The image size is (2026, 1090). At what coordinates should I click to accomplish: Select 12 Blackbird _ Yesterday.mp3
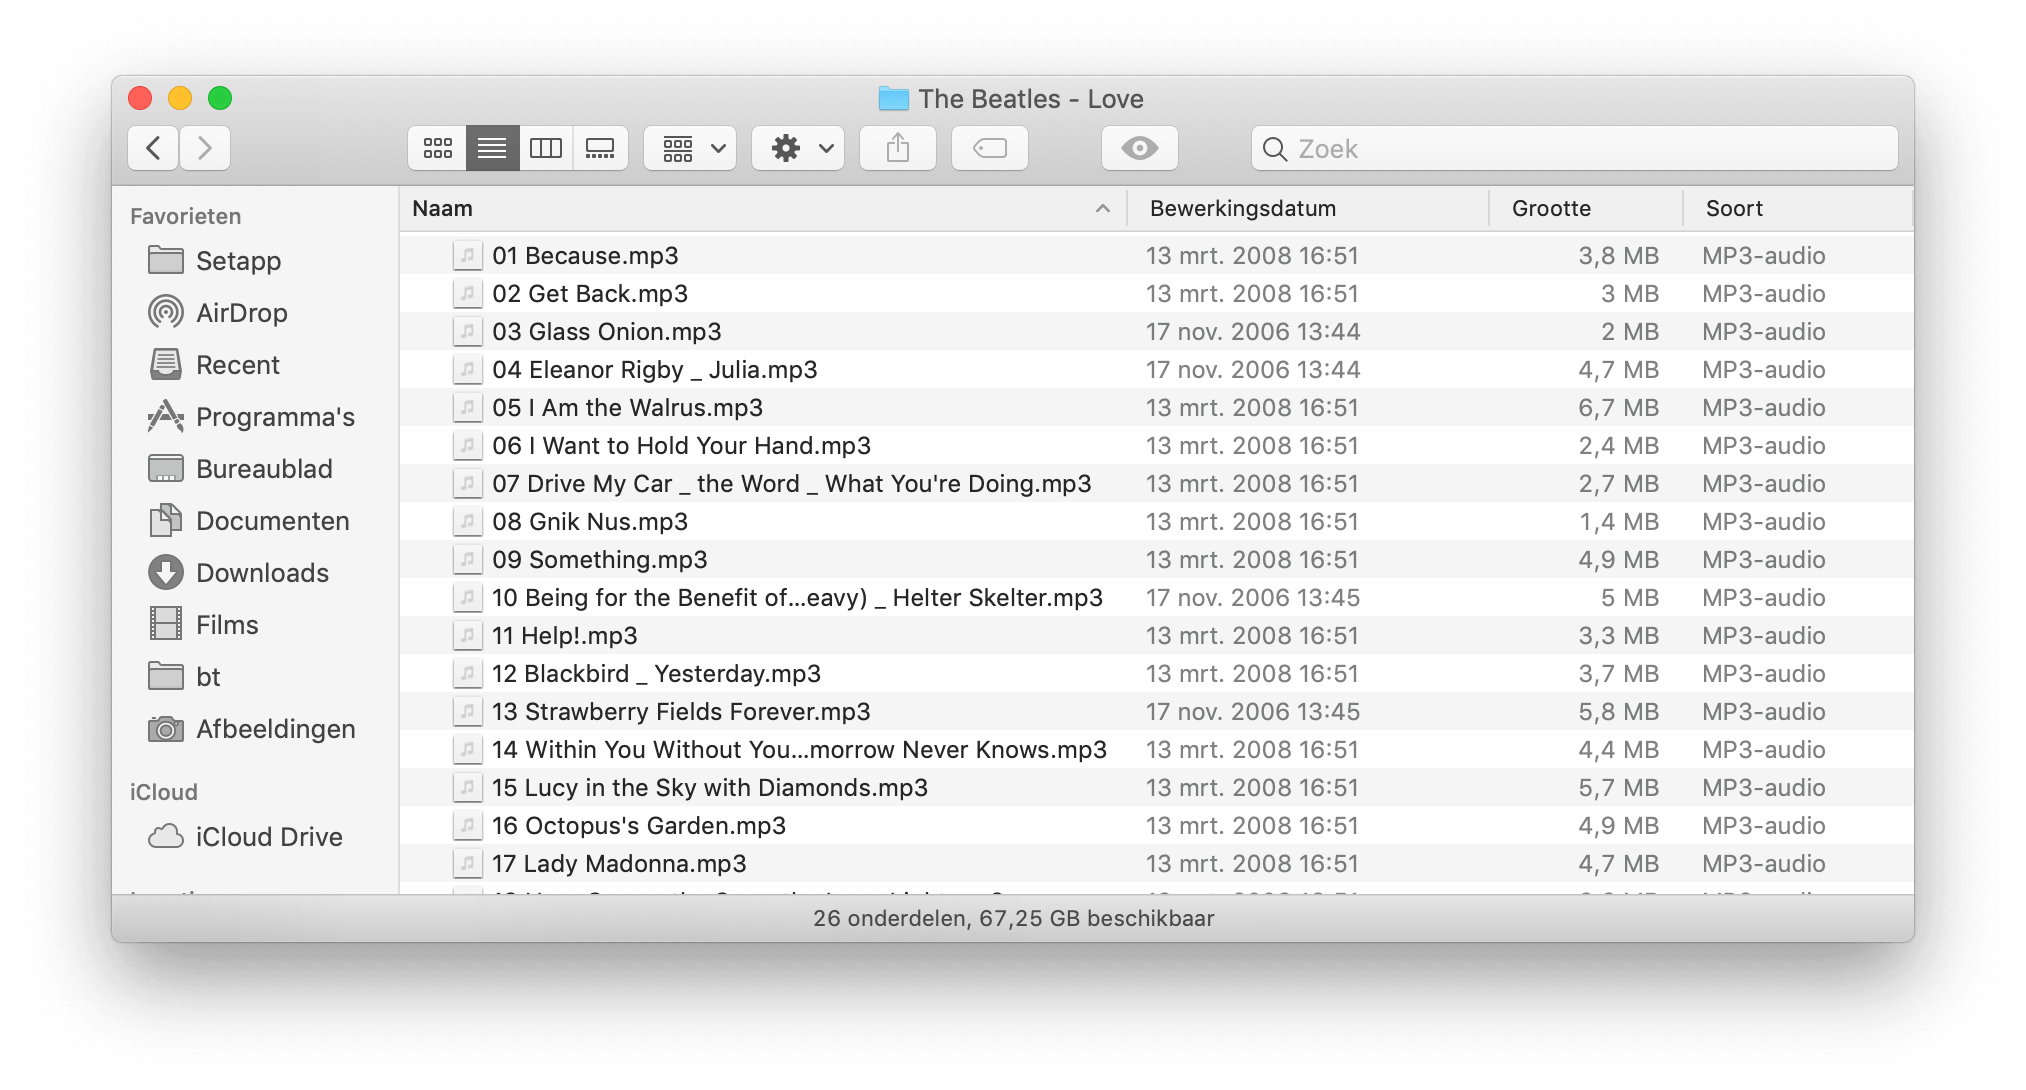[x=1156, y=674]
